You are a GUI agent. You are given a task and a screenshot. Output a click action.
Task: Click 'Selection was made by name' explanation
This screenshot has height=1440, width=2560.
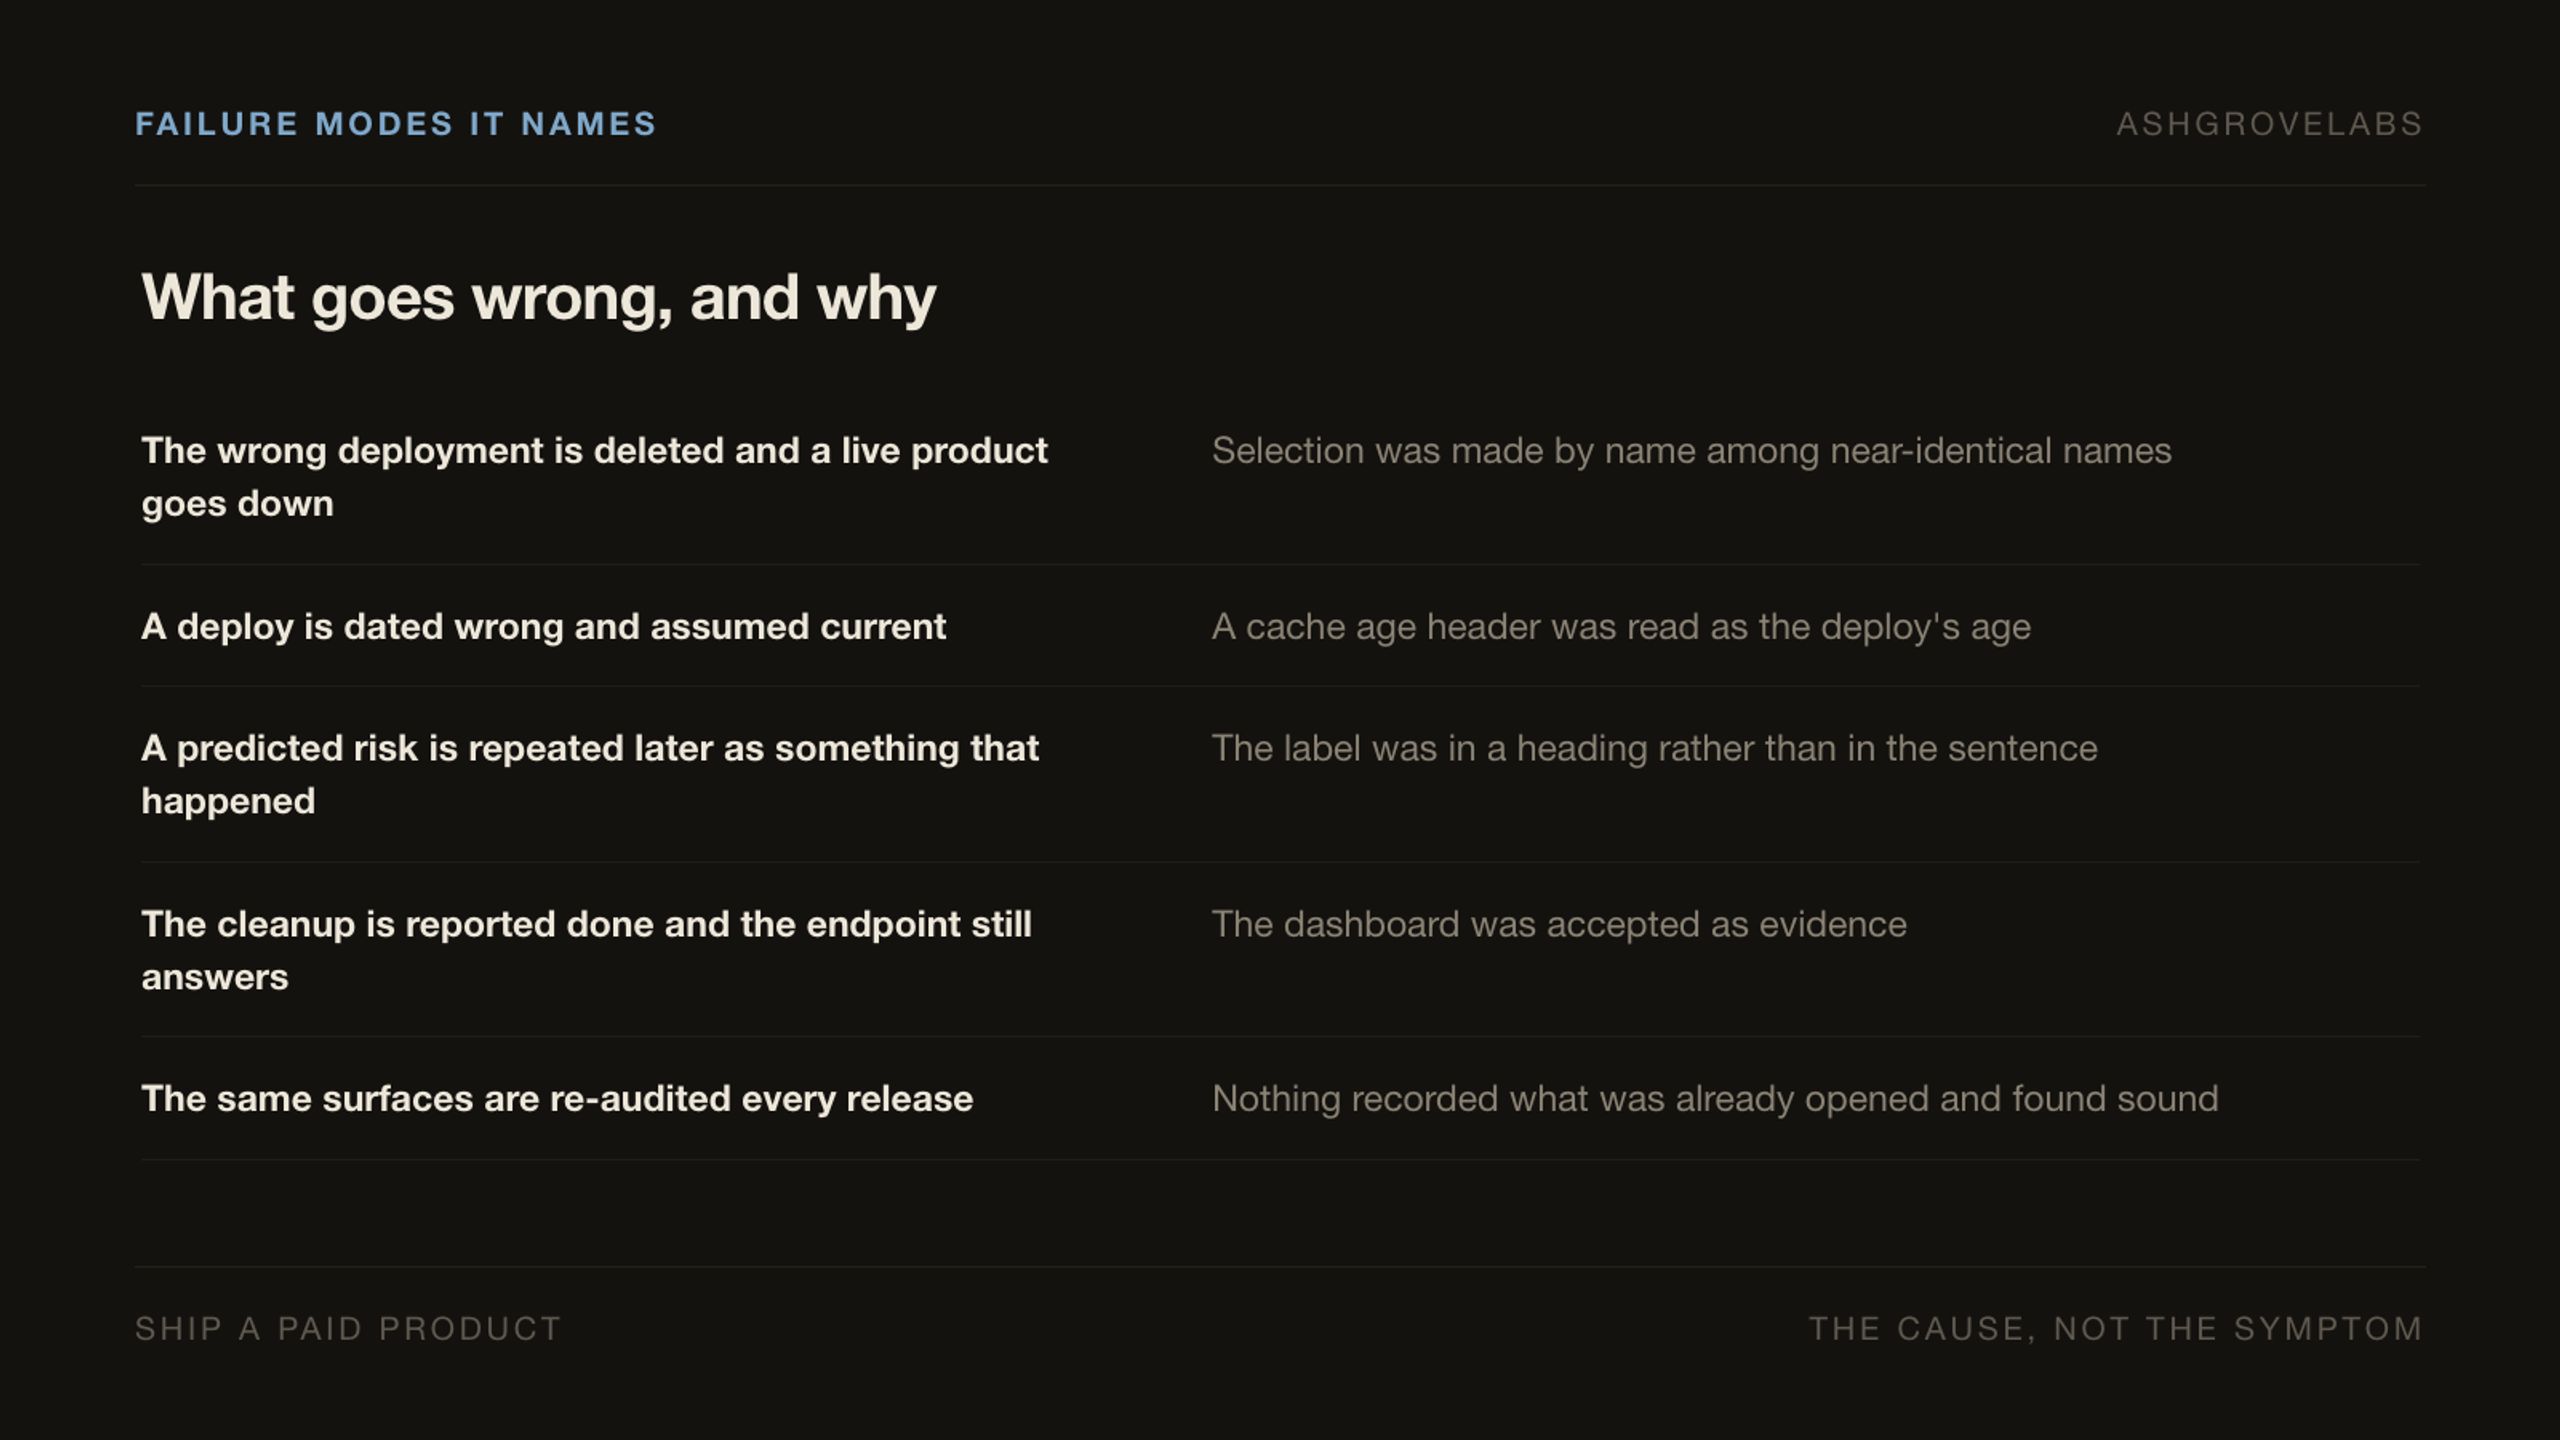click(x=1692, y=451)
